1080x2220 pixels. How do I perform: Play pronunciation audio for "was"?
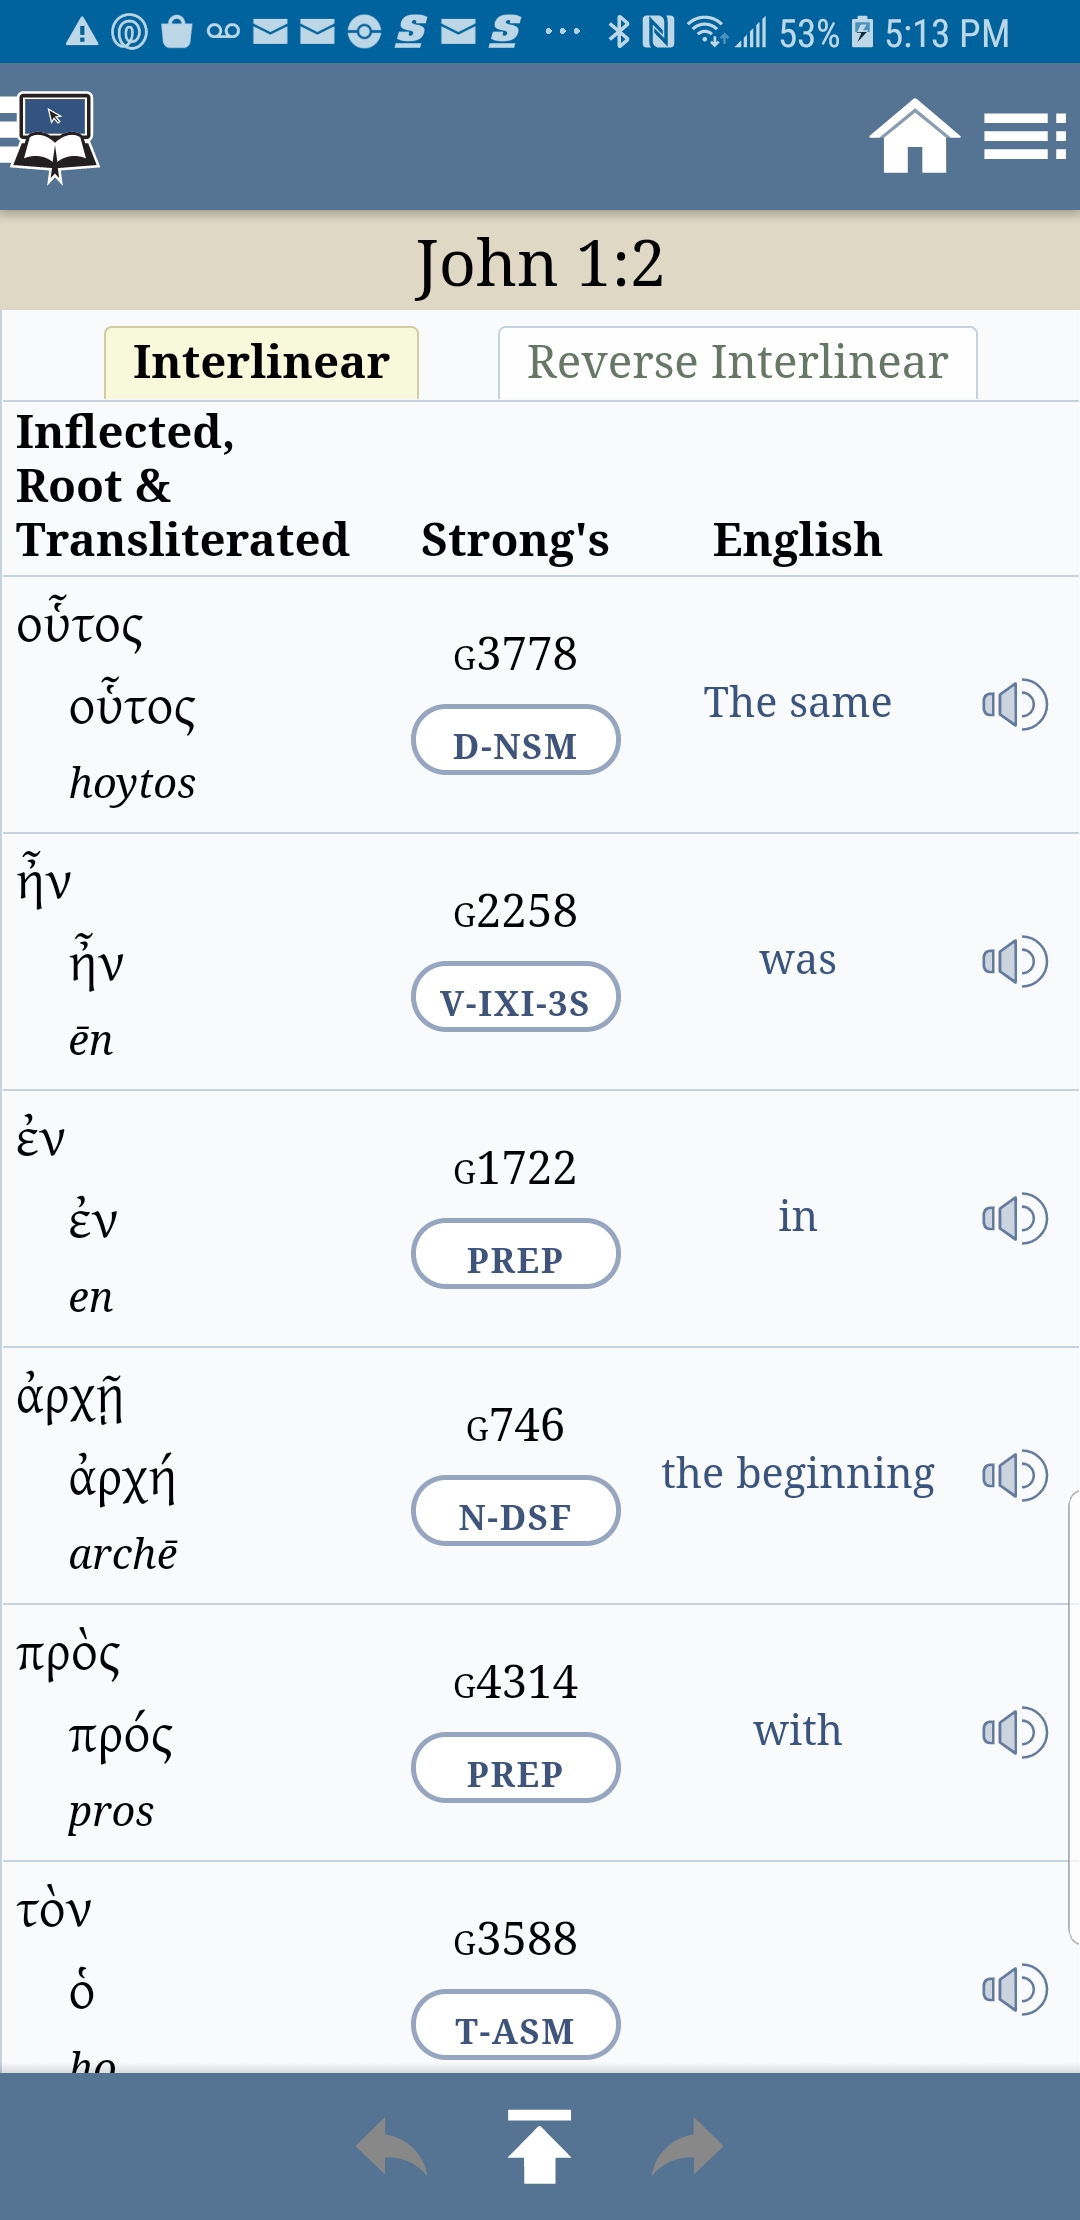click(x=1014, y=961)
